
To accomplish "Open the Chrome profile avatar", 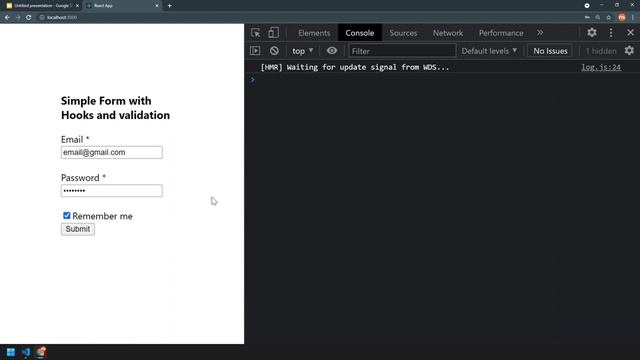I will (622, 18).
